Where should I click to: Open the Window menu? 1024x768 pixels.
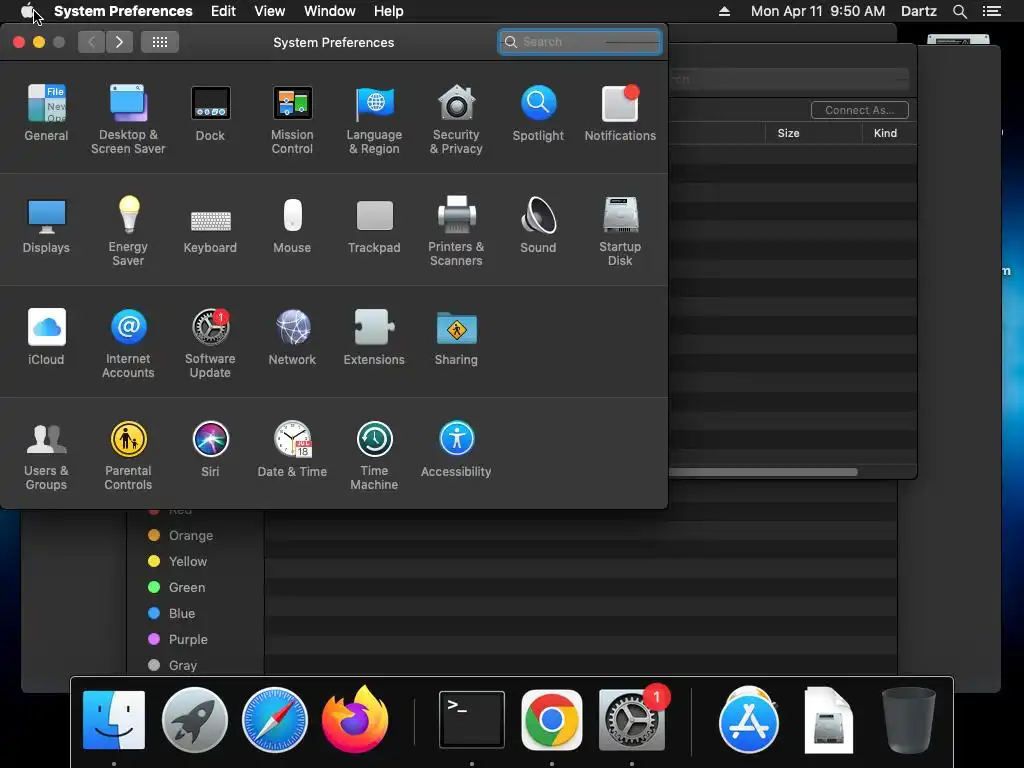[x=330, y=11]
